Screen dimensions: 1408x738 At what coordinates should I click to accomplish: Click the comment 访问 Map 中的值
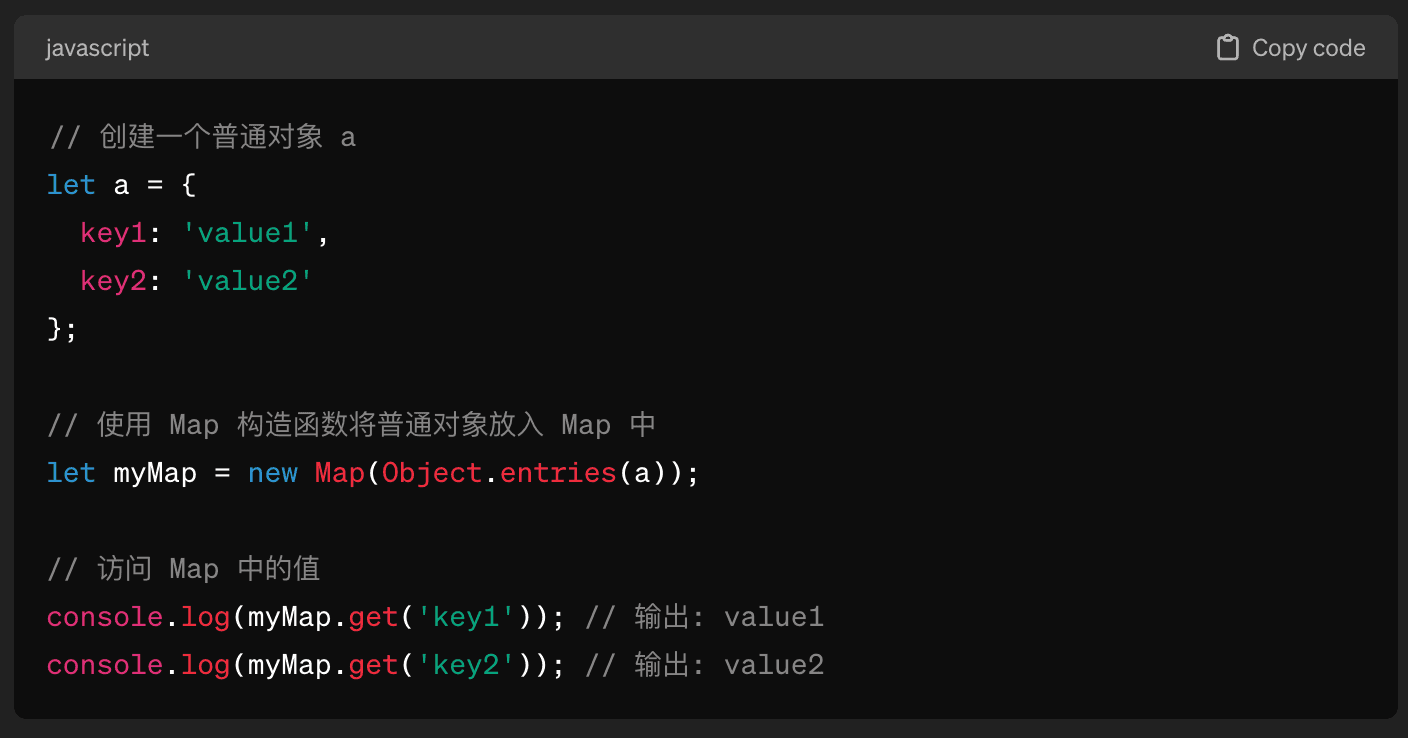184,569
